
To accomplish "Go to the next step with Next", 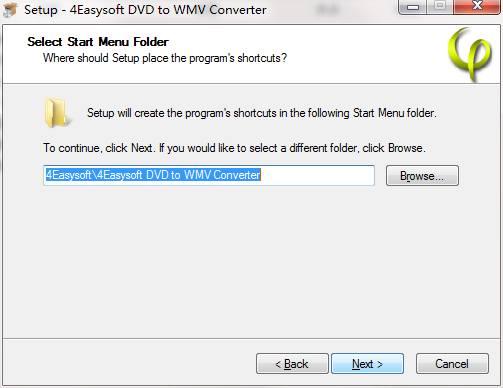I will [367, 364].
